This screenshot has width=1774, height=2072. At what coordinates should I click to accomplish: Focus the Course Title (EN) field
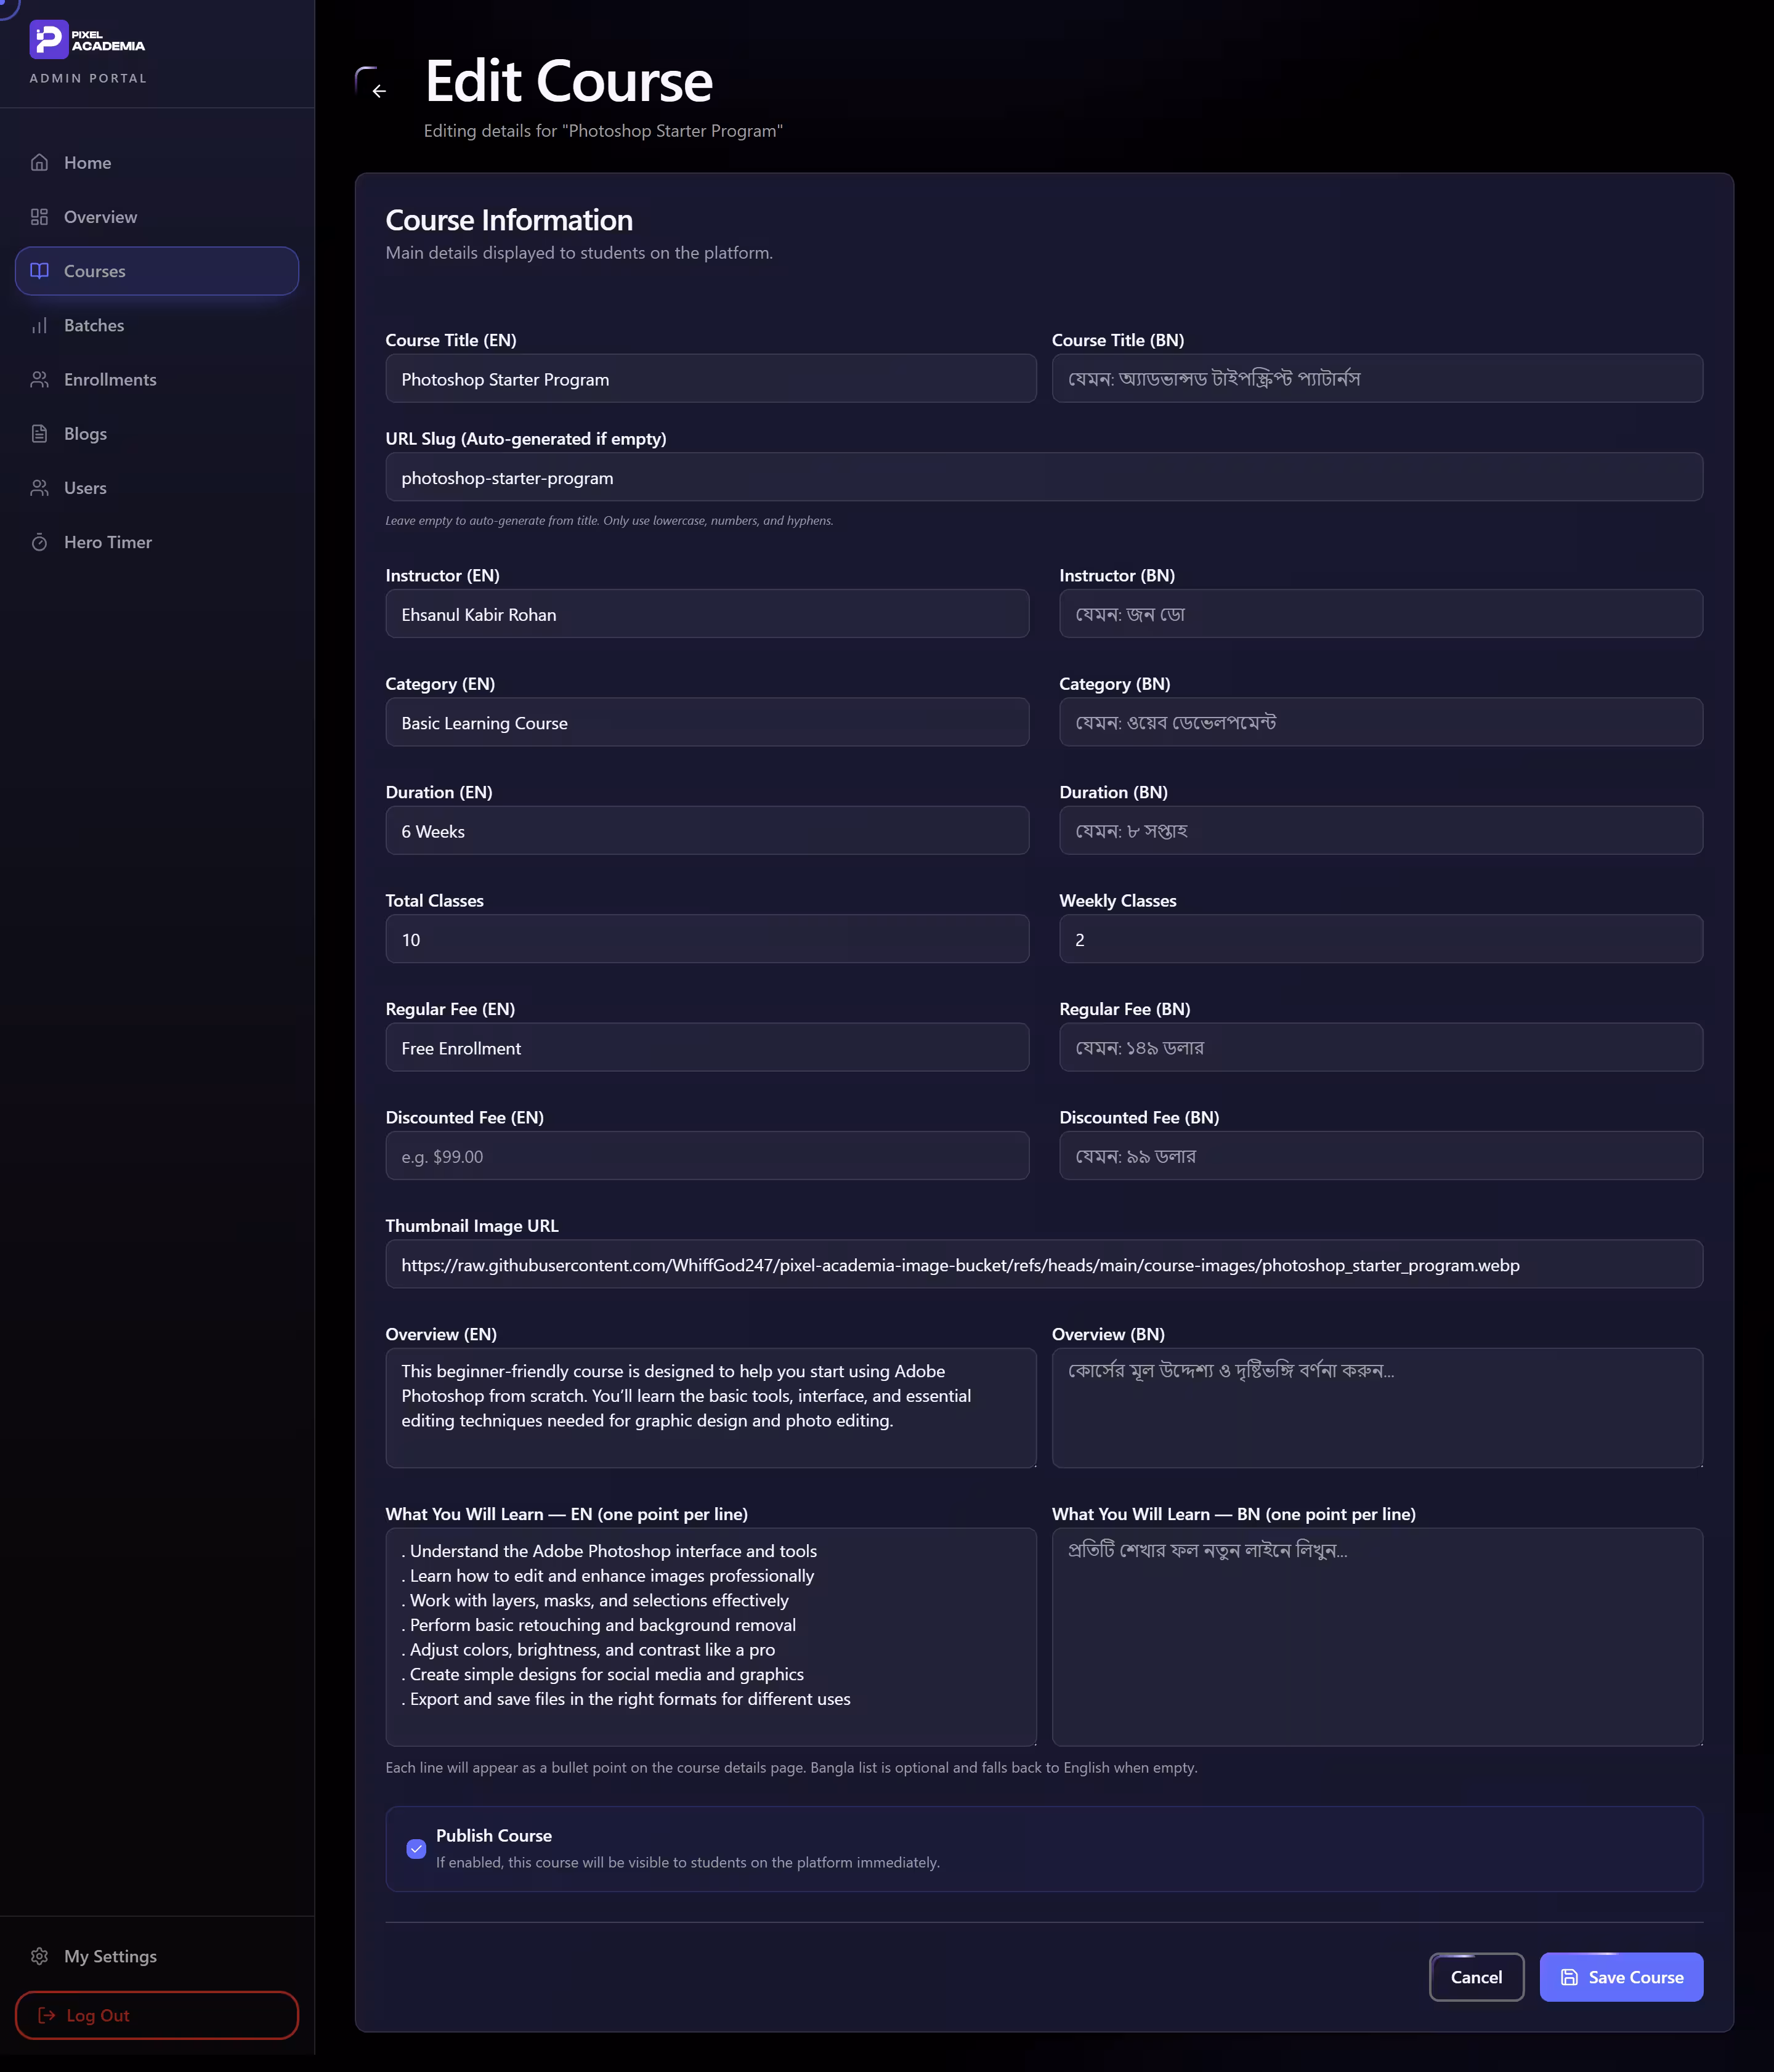(711, 379)
